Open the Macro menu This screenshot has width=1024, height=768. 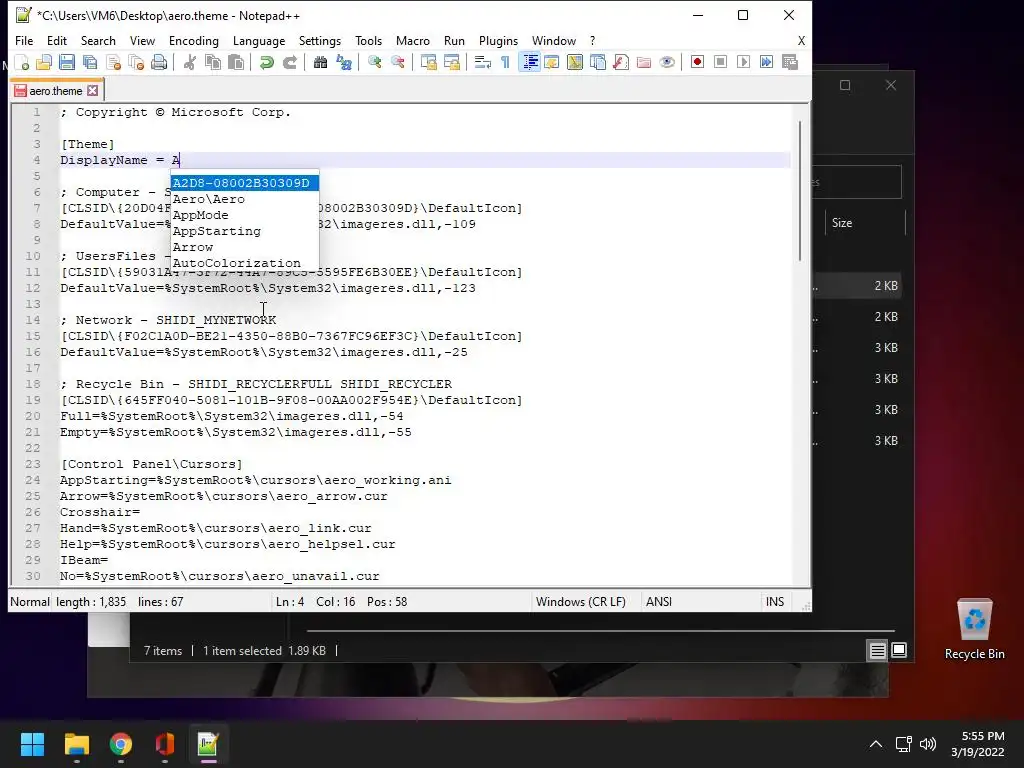pyautogui.click(x=413, y=40)
